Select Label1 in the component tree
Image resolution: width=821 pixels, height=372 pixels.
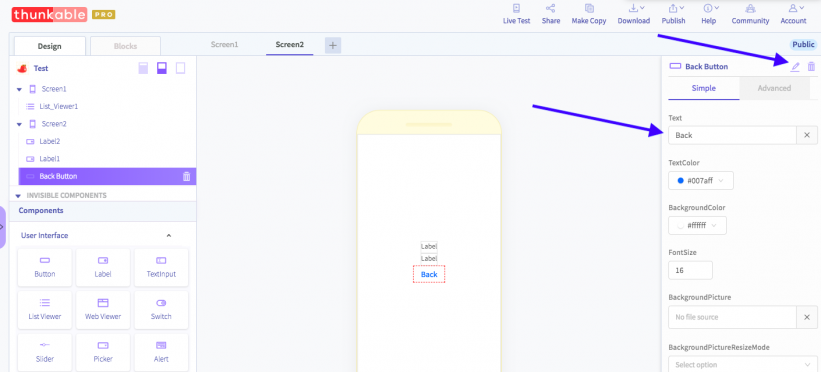pos(50,159)
